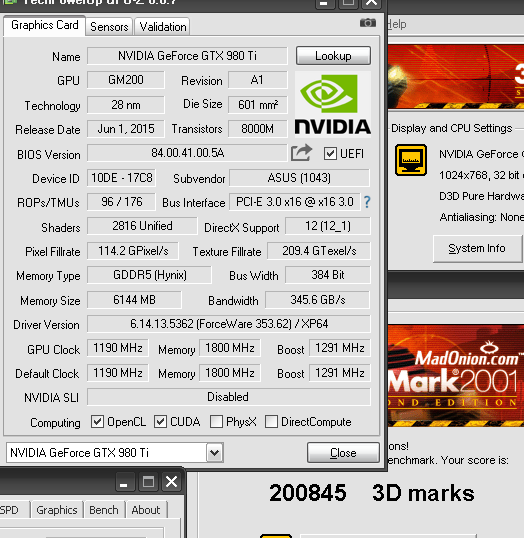Toggle the OpenCL checkbox

97,421
